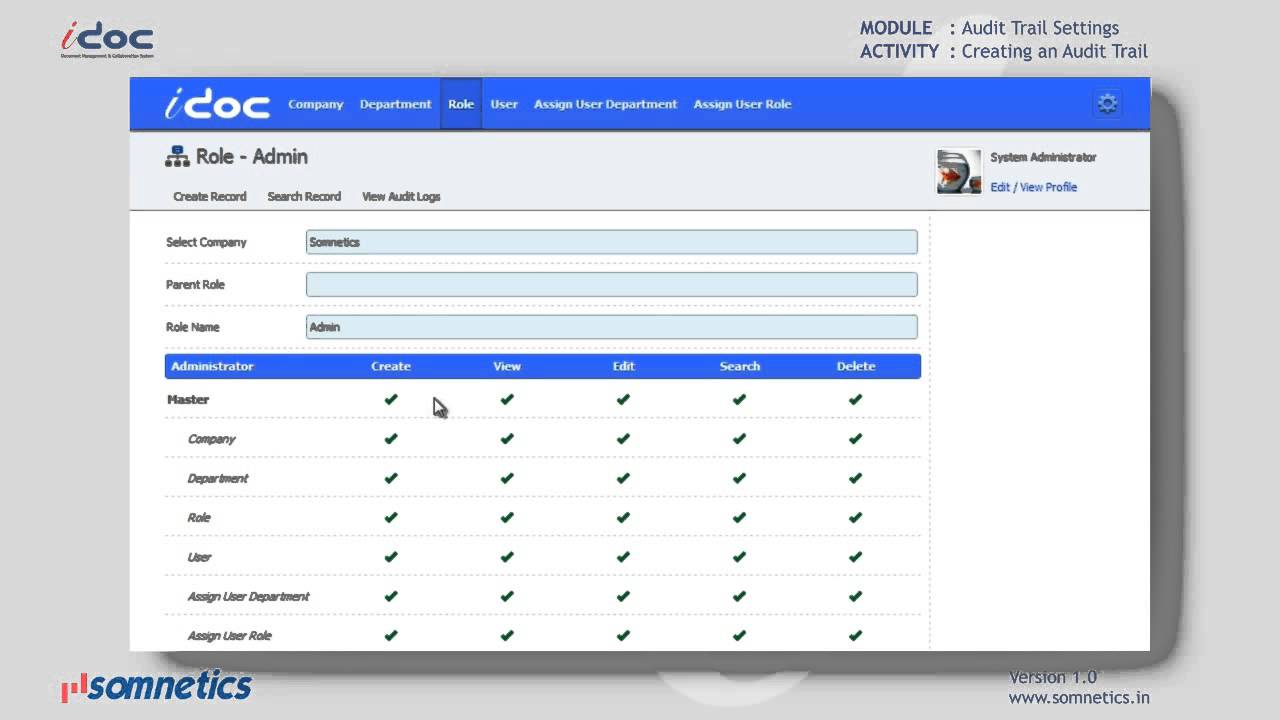Click the System Administrator profile picture
This screenshot has height=720, width=1280.
(x=958, y=171)
